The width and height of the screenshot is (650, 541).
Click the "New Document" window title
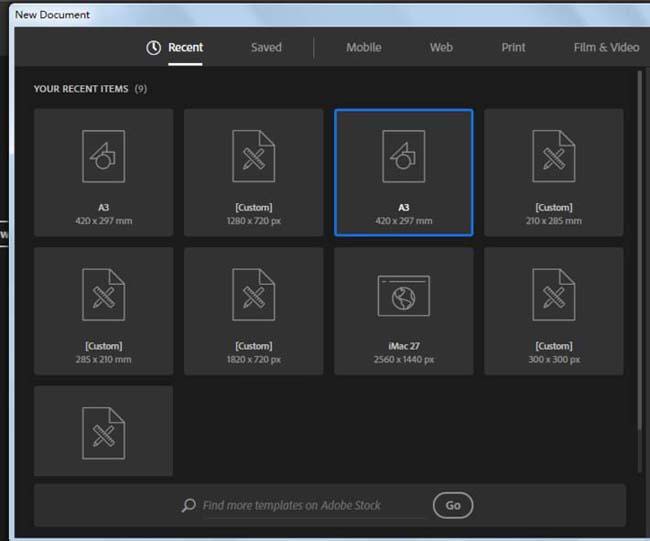click(x=52, y=15)
